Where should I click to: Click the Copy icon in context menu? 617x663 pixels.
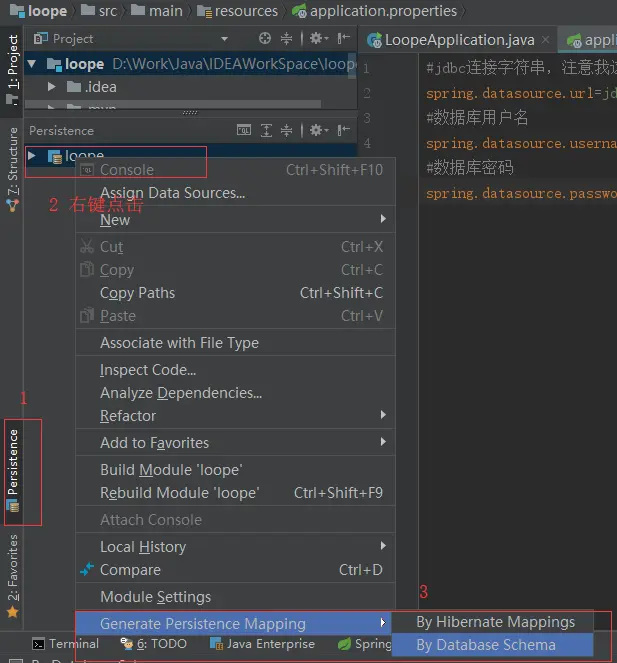pyautogui.click(x=87, y=269)
